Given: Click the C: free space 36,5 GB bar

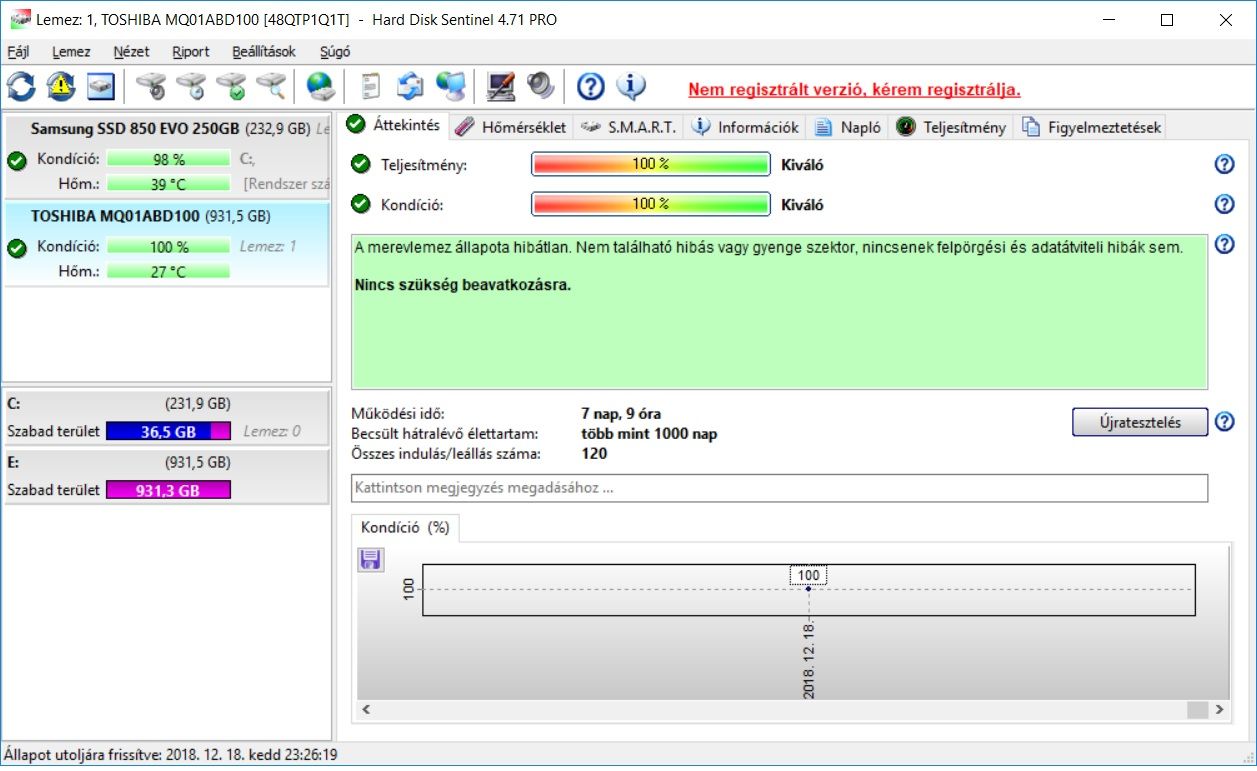Looking at the screenshot, I should point(168,431).
